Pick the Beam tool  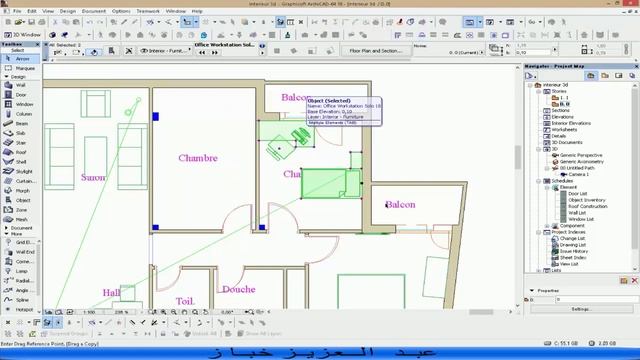pyautogui.click(x=20, y=124)
